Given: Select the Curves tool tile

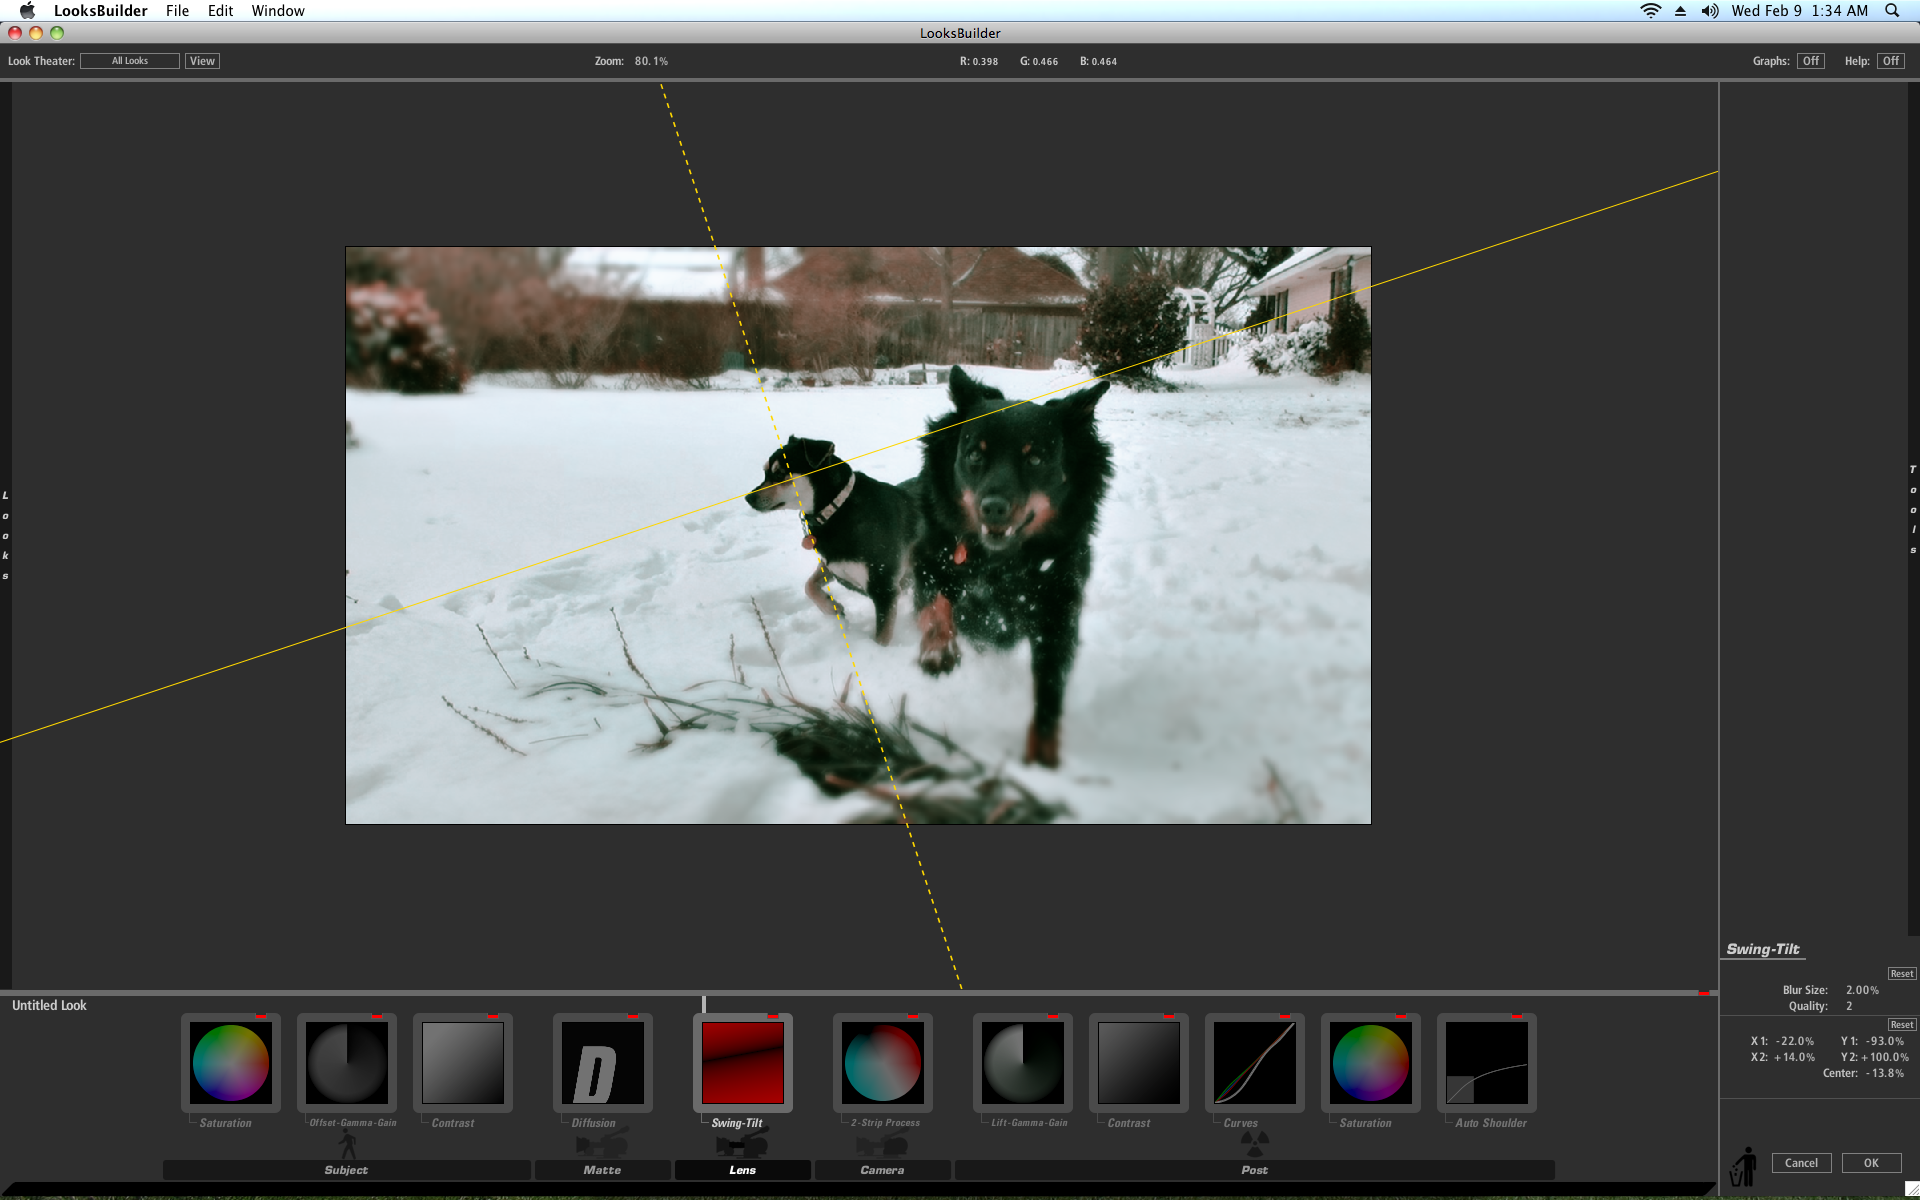Looking at the screenshot, I should pyautogui.click(x=1255, y=1062).
